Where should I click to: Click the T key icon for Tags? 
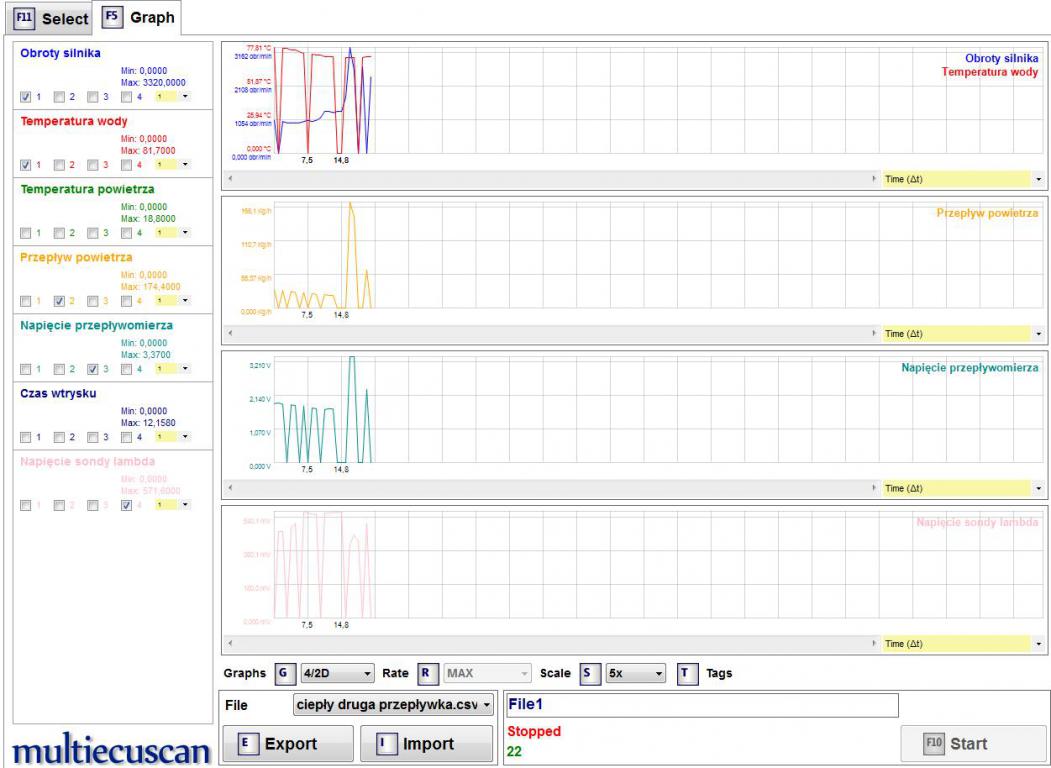tap(687, 673)
